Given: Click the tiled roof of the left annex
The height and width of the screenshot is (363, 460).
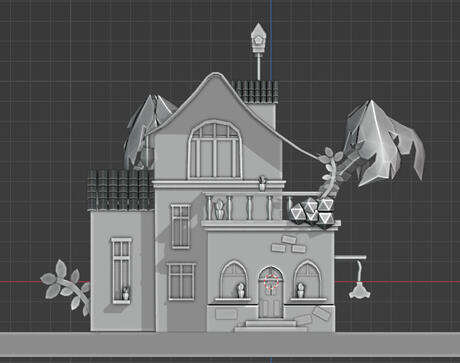Looking at the screenshot, I should coord(120,190).
